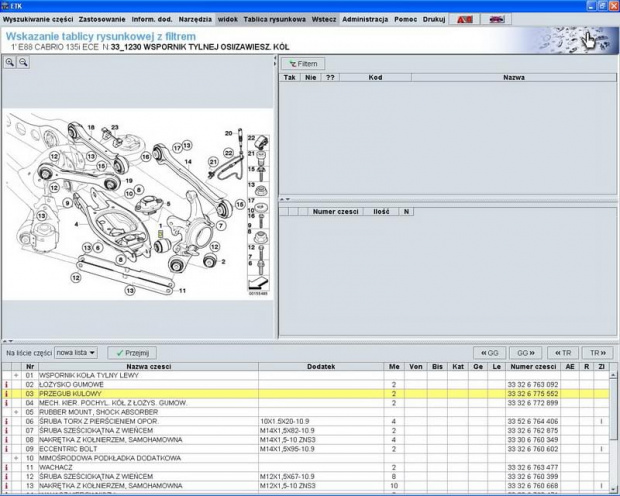Viewport: 620px width, 496px height.
Task: Click the Przejmij button
Action: pyautogui.click(x=132, y=353)
